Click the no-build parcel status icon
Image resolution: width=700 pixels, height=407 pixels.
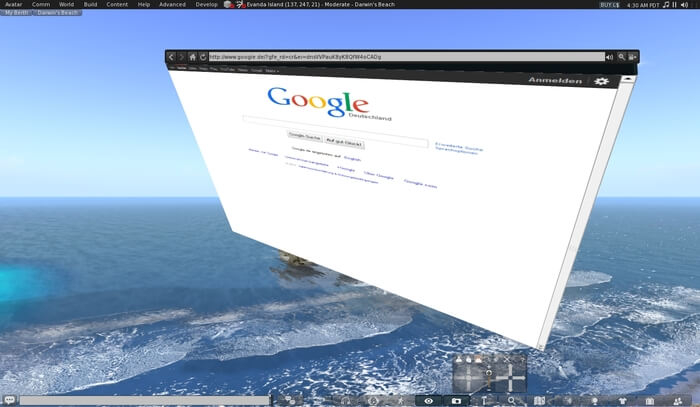pos(228,4)
